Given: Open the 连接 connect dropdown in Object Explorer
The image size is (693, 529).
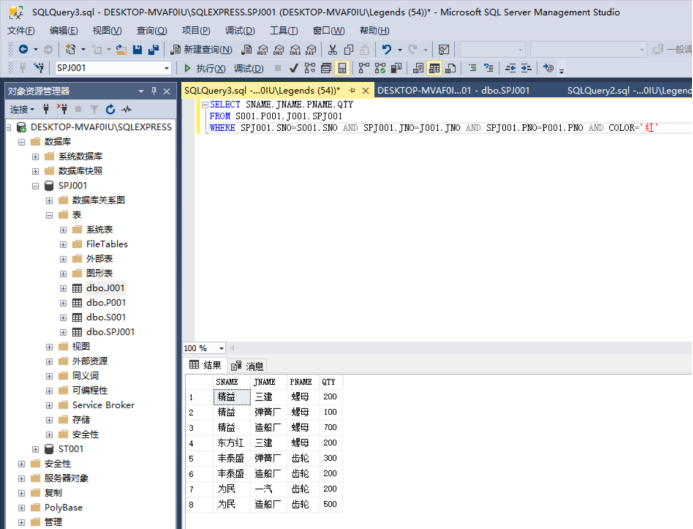Looking at the screenshot, I should pyautogui.click(x=22, y=109).
